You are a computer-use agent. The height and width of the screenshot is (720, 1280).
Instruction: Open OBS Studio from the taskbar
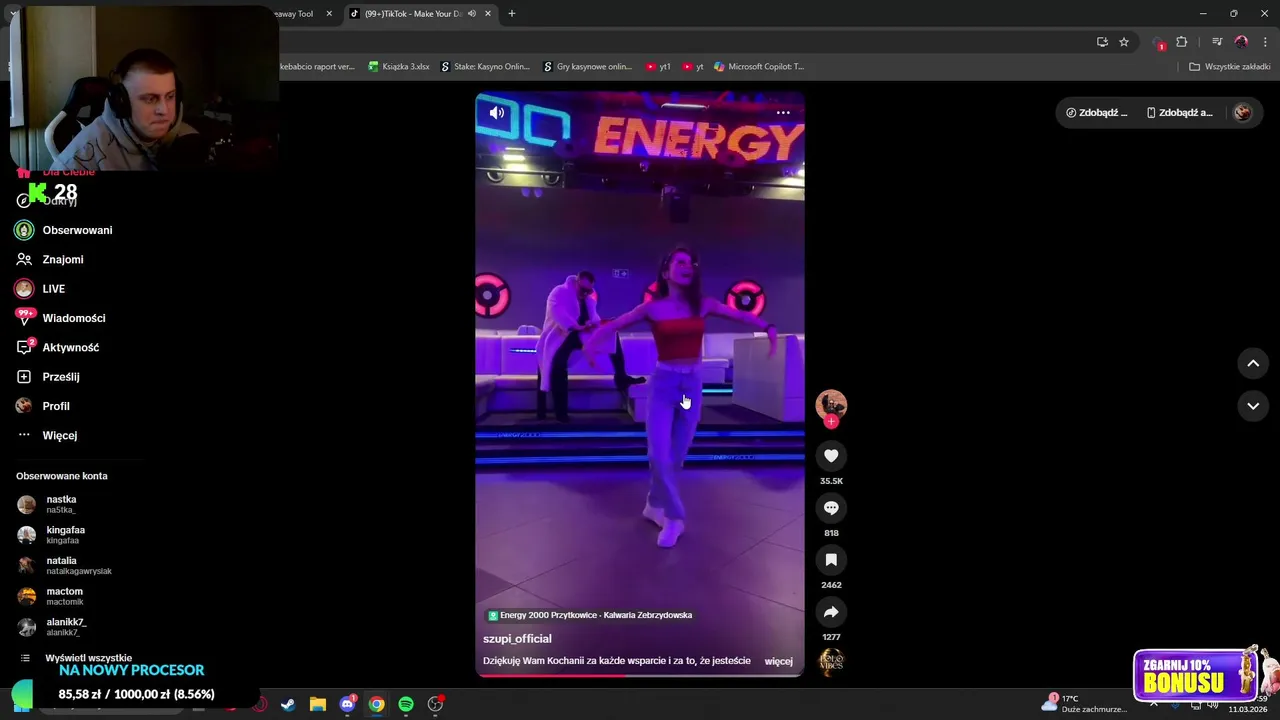(x=435, y=705)
